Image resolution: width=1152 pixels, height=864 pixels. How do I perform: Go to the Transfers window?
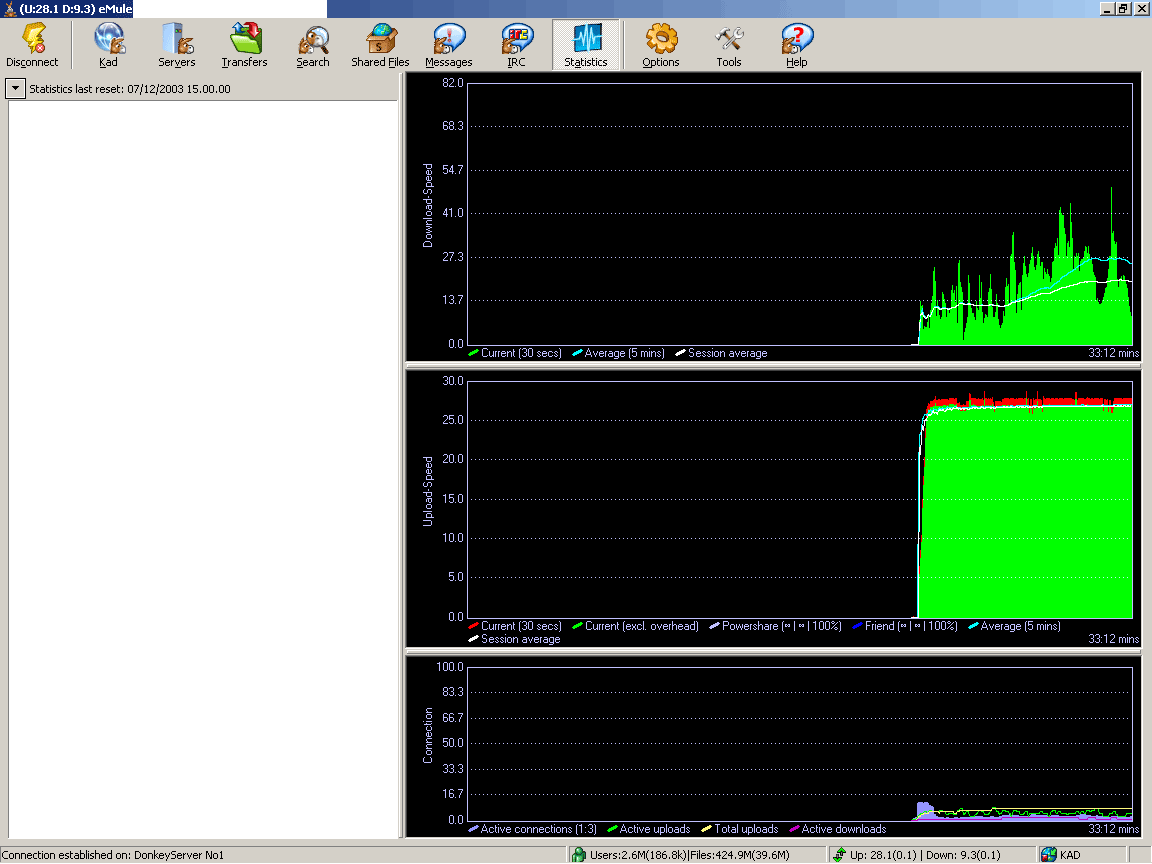(x=244, y=46)
